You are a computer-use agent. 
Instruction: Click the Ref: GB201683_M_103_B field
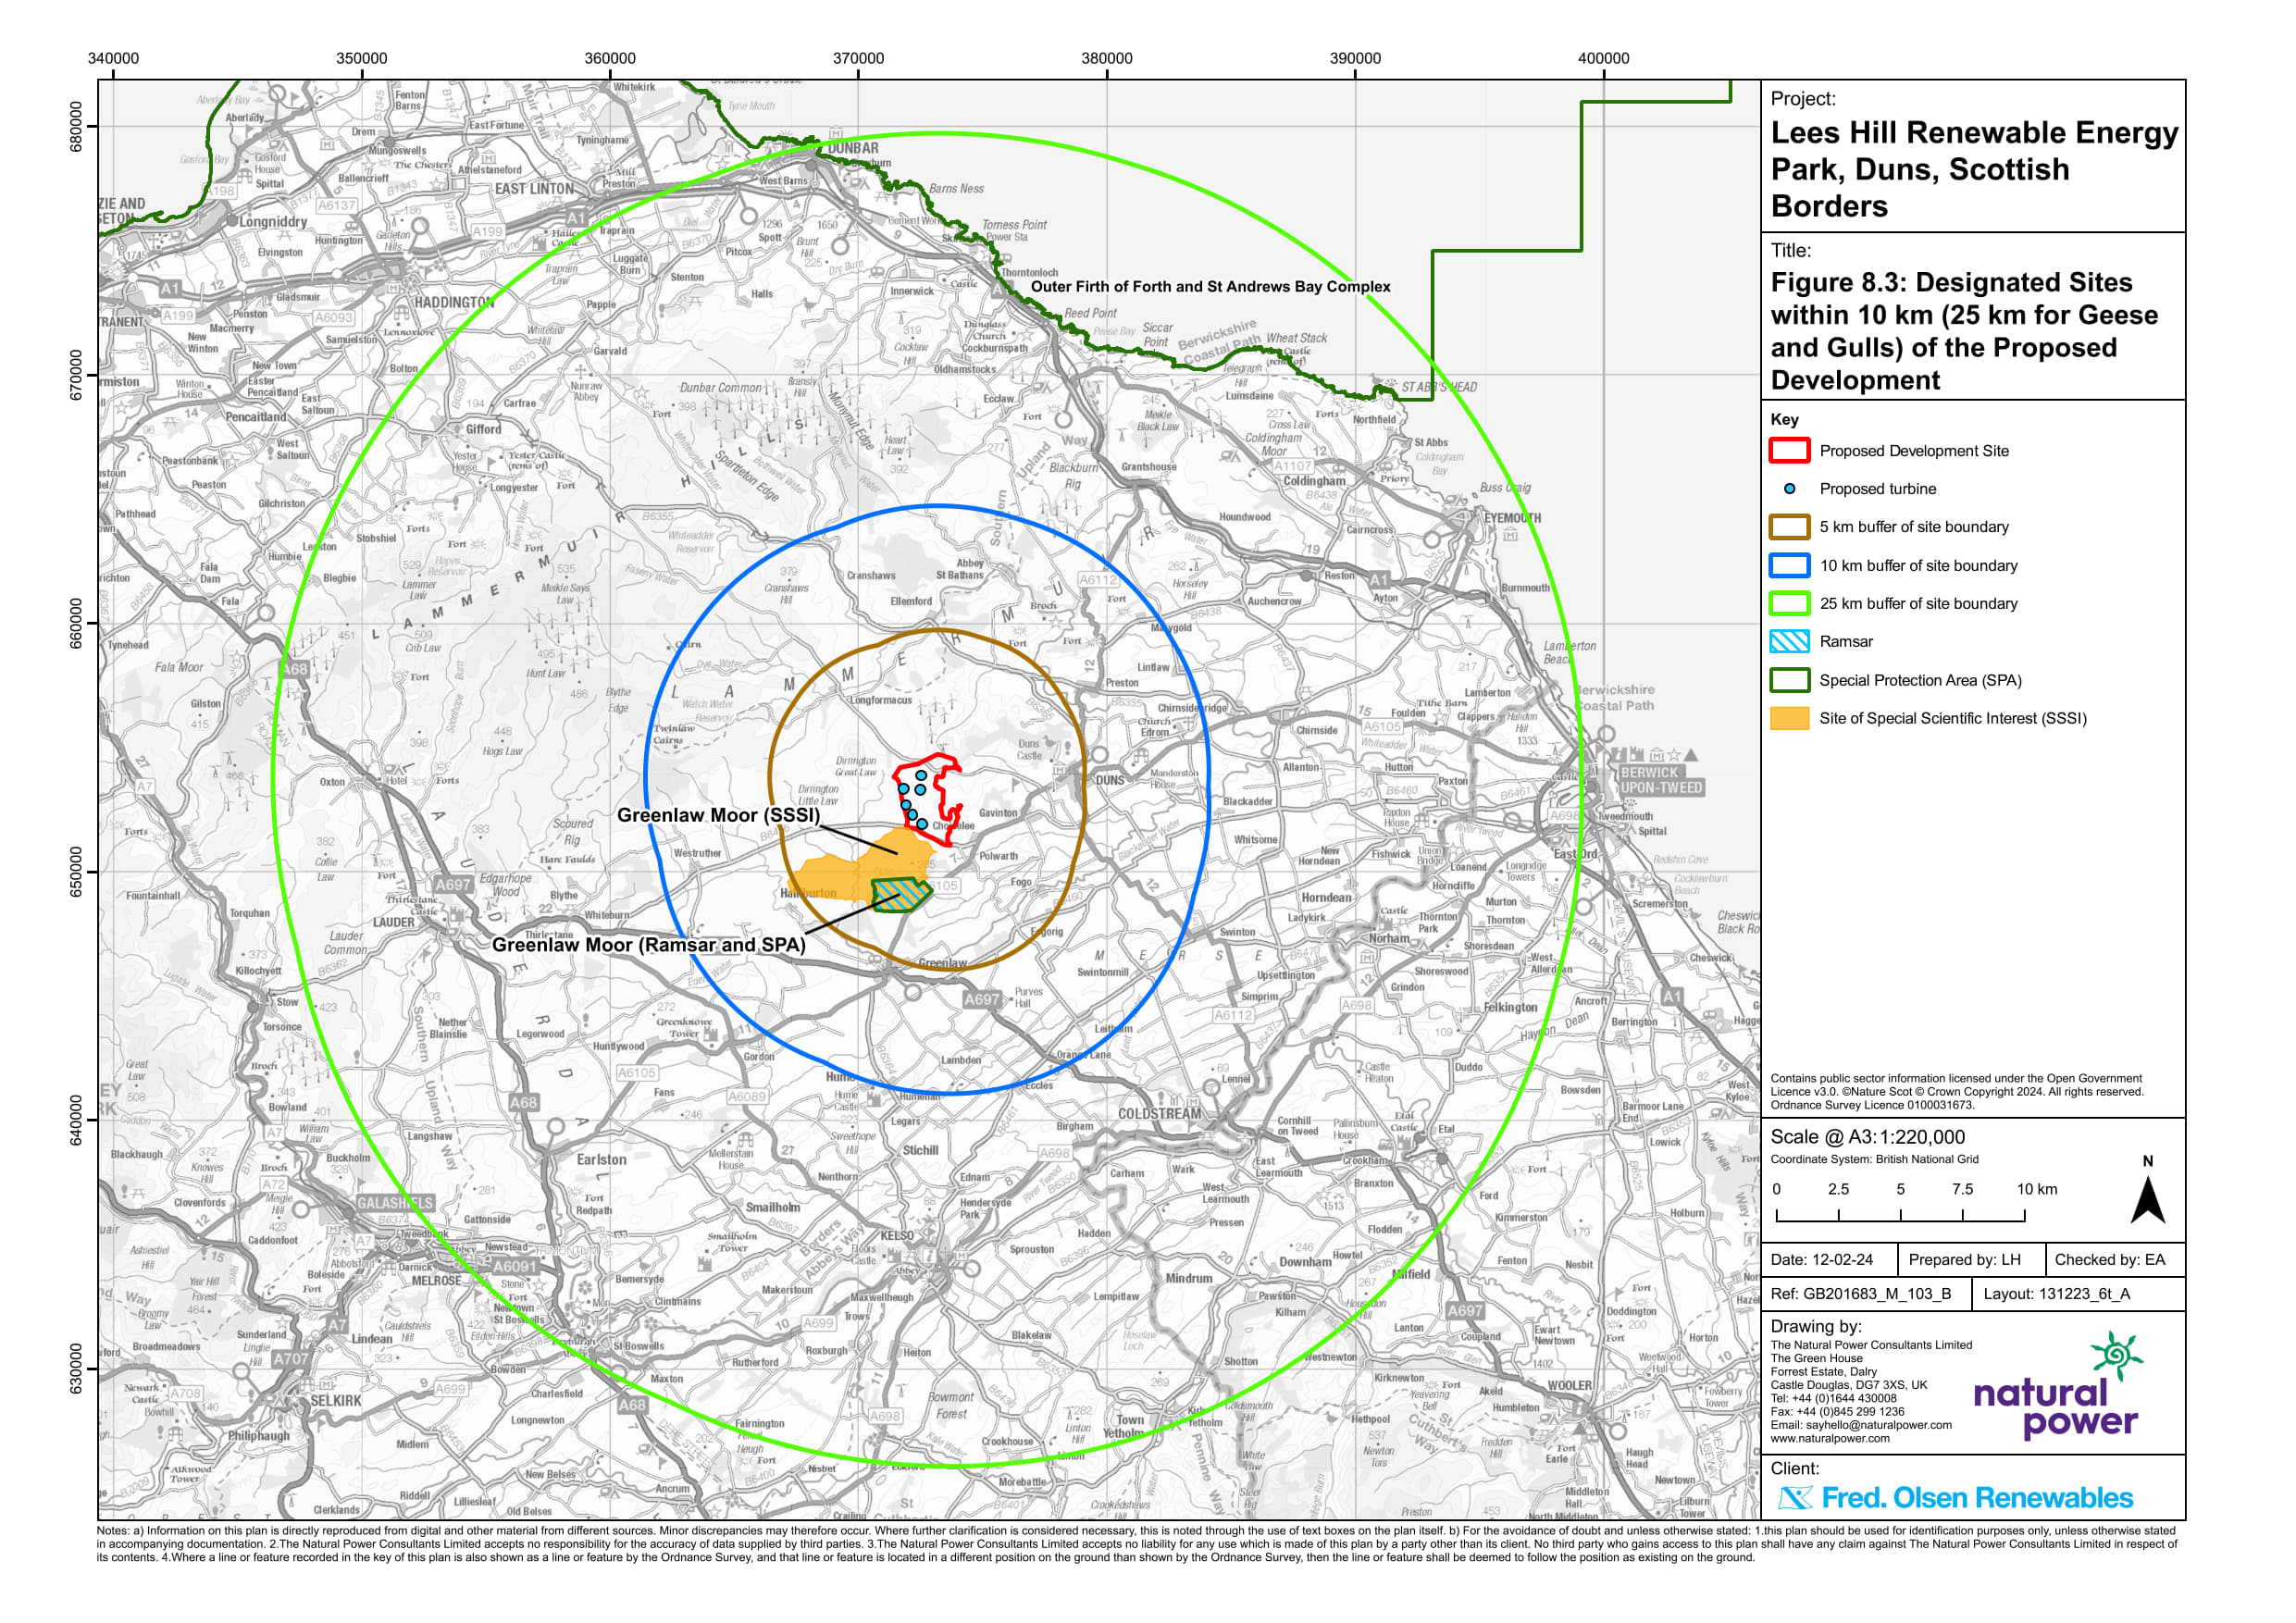coord(1860,1294)
